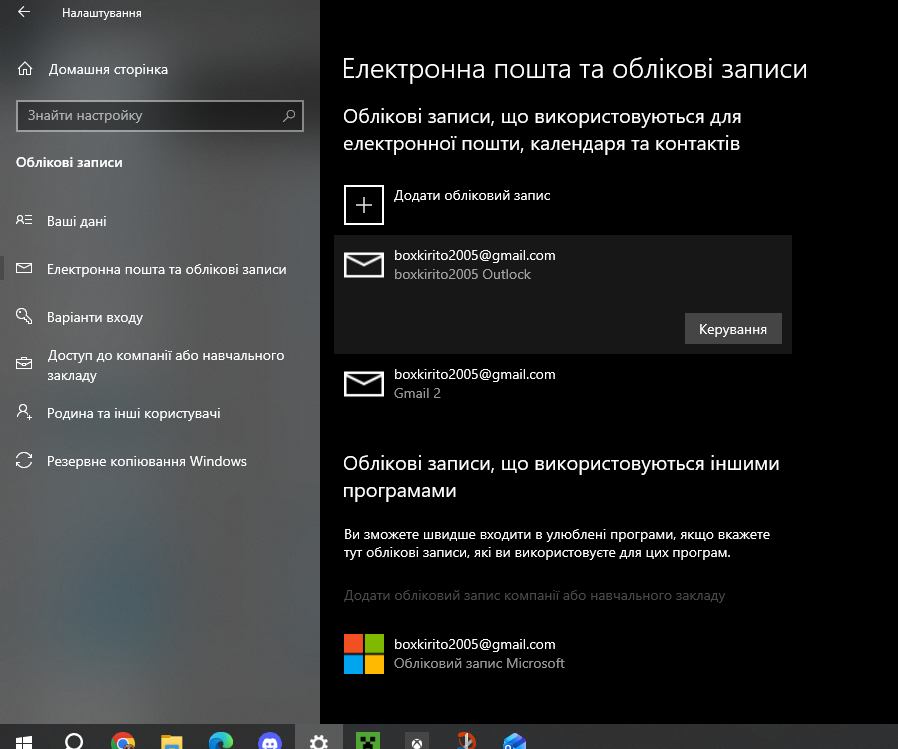Open Discord from taskbar

click(x=270, y=741)
